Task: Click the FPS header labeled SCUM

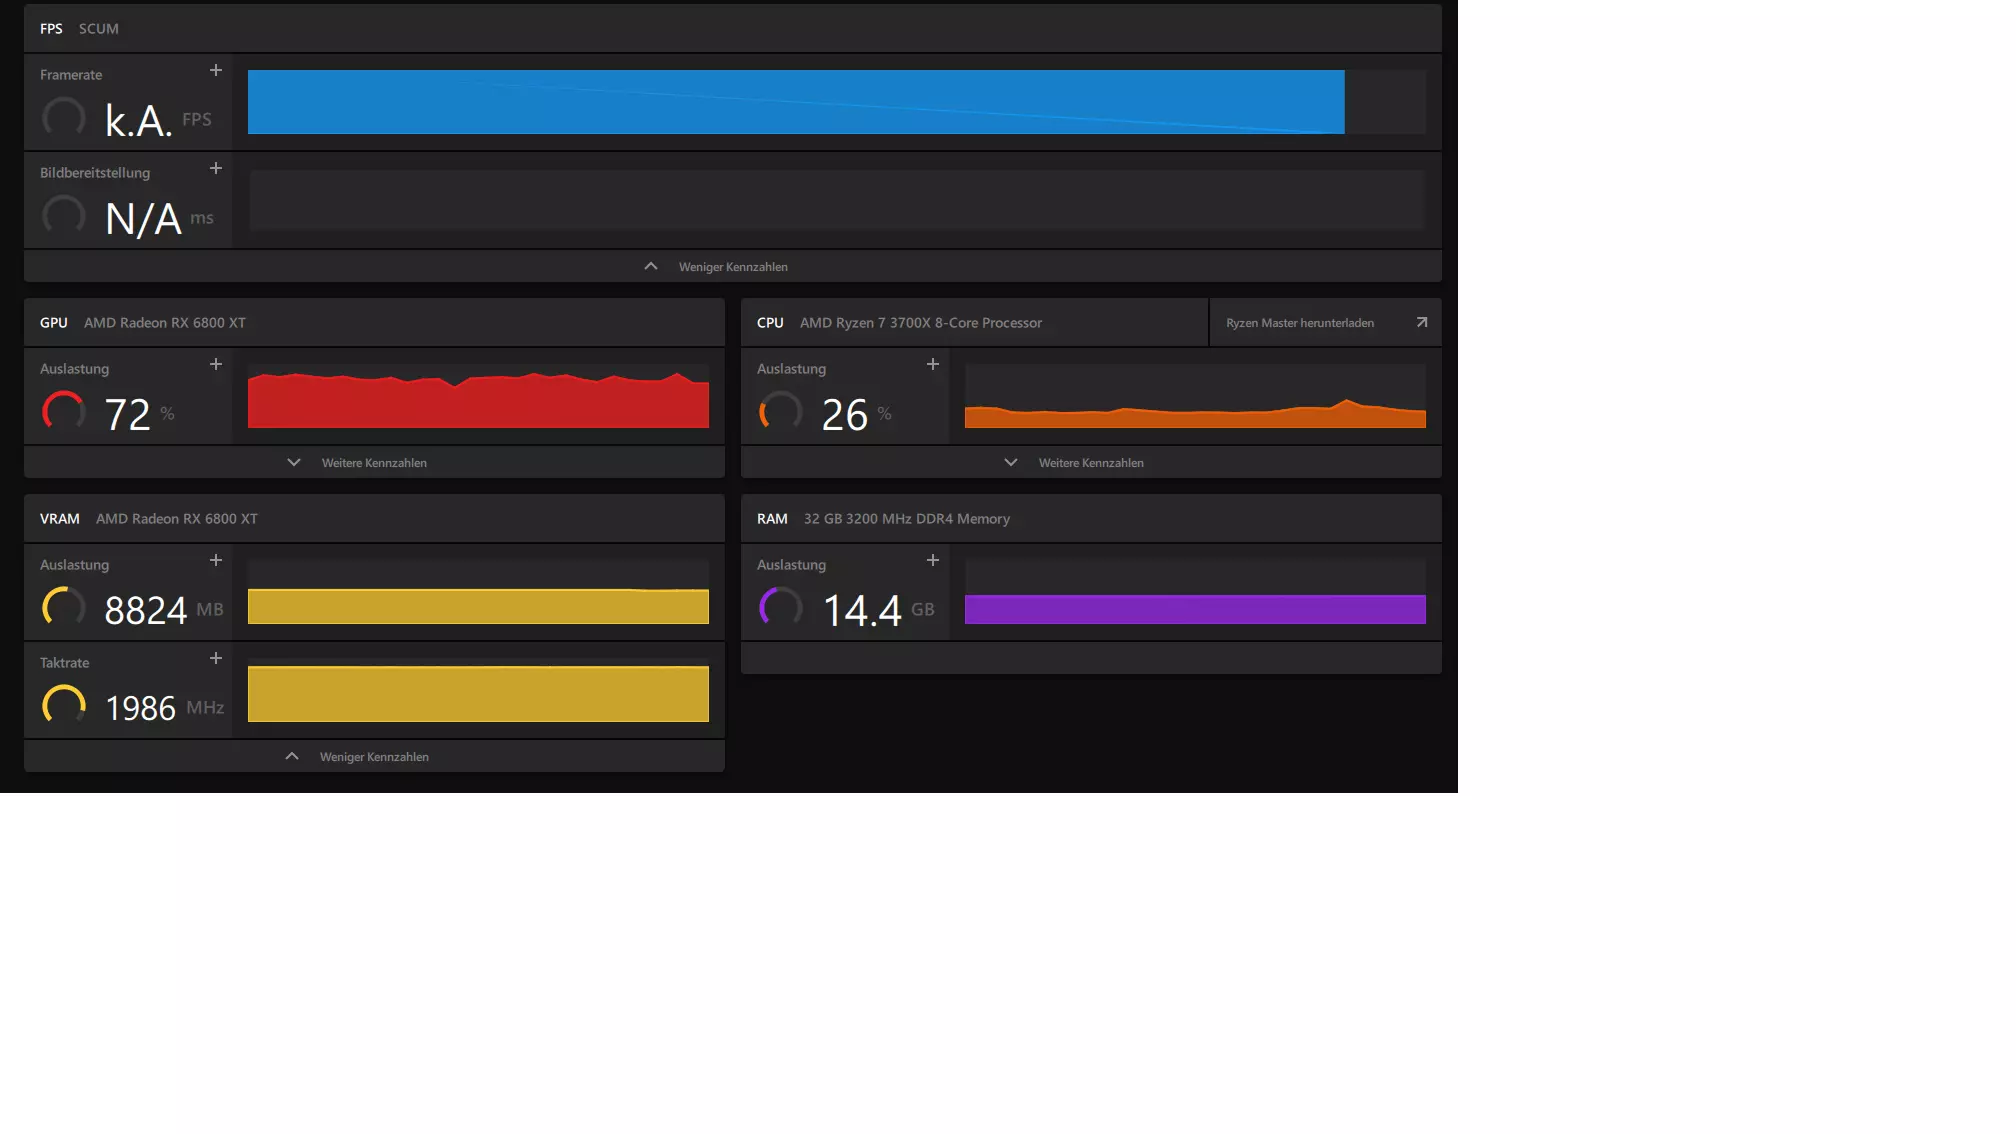Action: tap(99, 29)
